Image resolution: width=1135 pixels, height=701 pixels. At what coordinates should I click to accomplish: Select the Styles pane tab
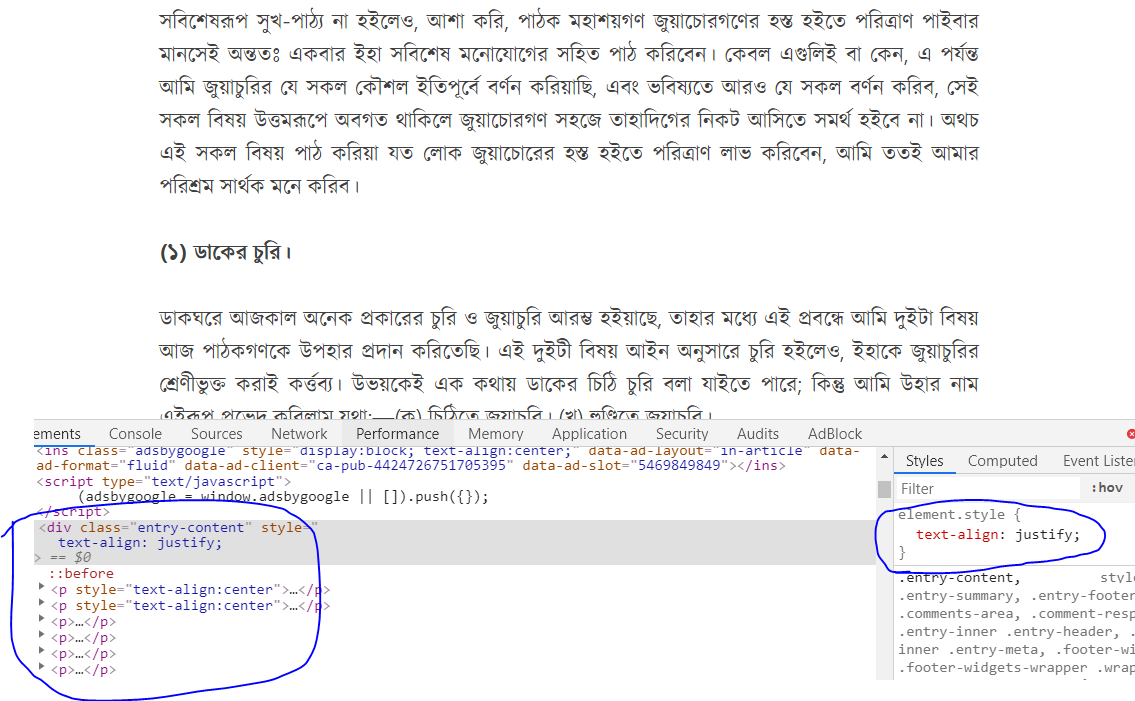tap(924, 461)
